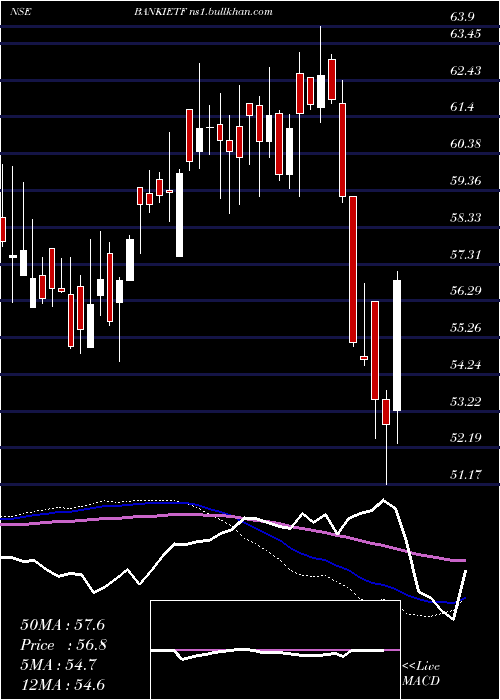500x700 pixels.
Task: Click the NSE exchange label
Action: [21, 12]
